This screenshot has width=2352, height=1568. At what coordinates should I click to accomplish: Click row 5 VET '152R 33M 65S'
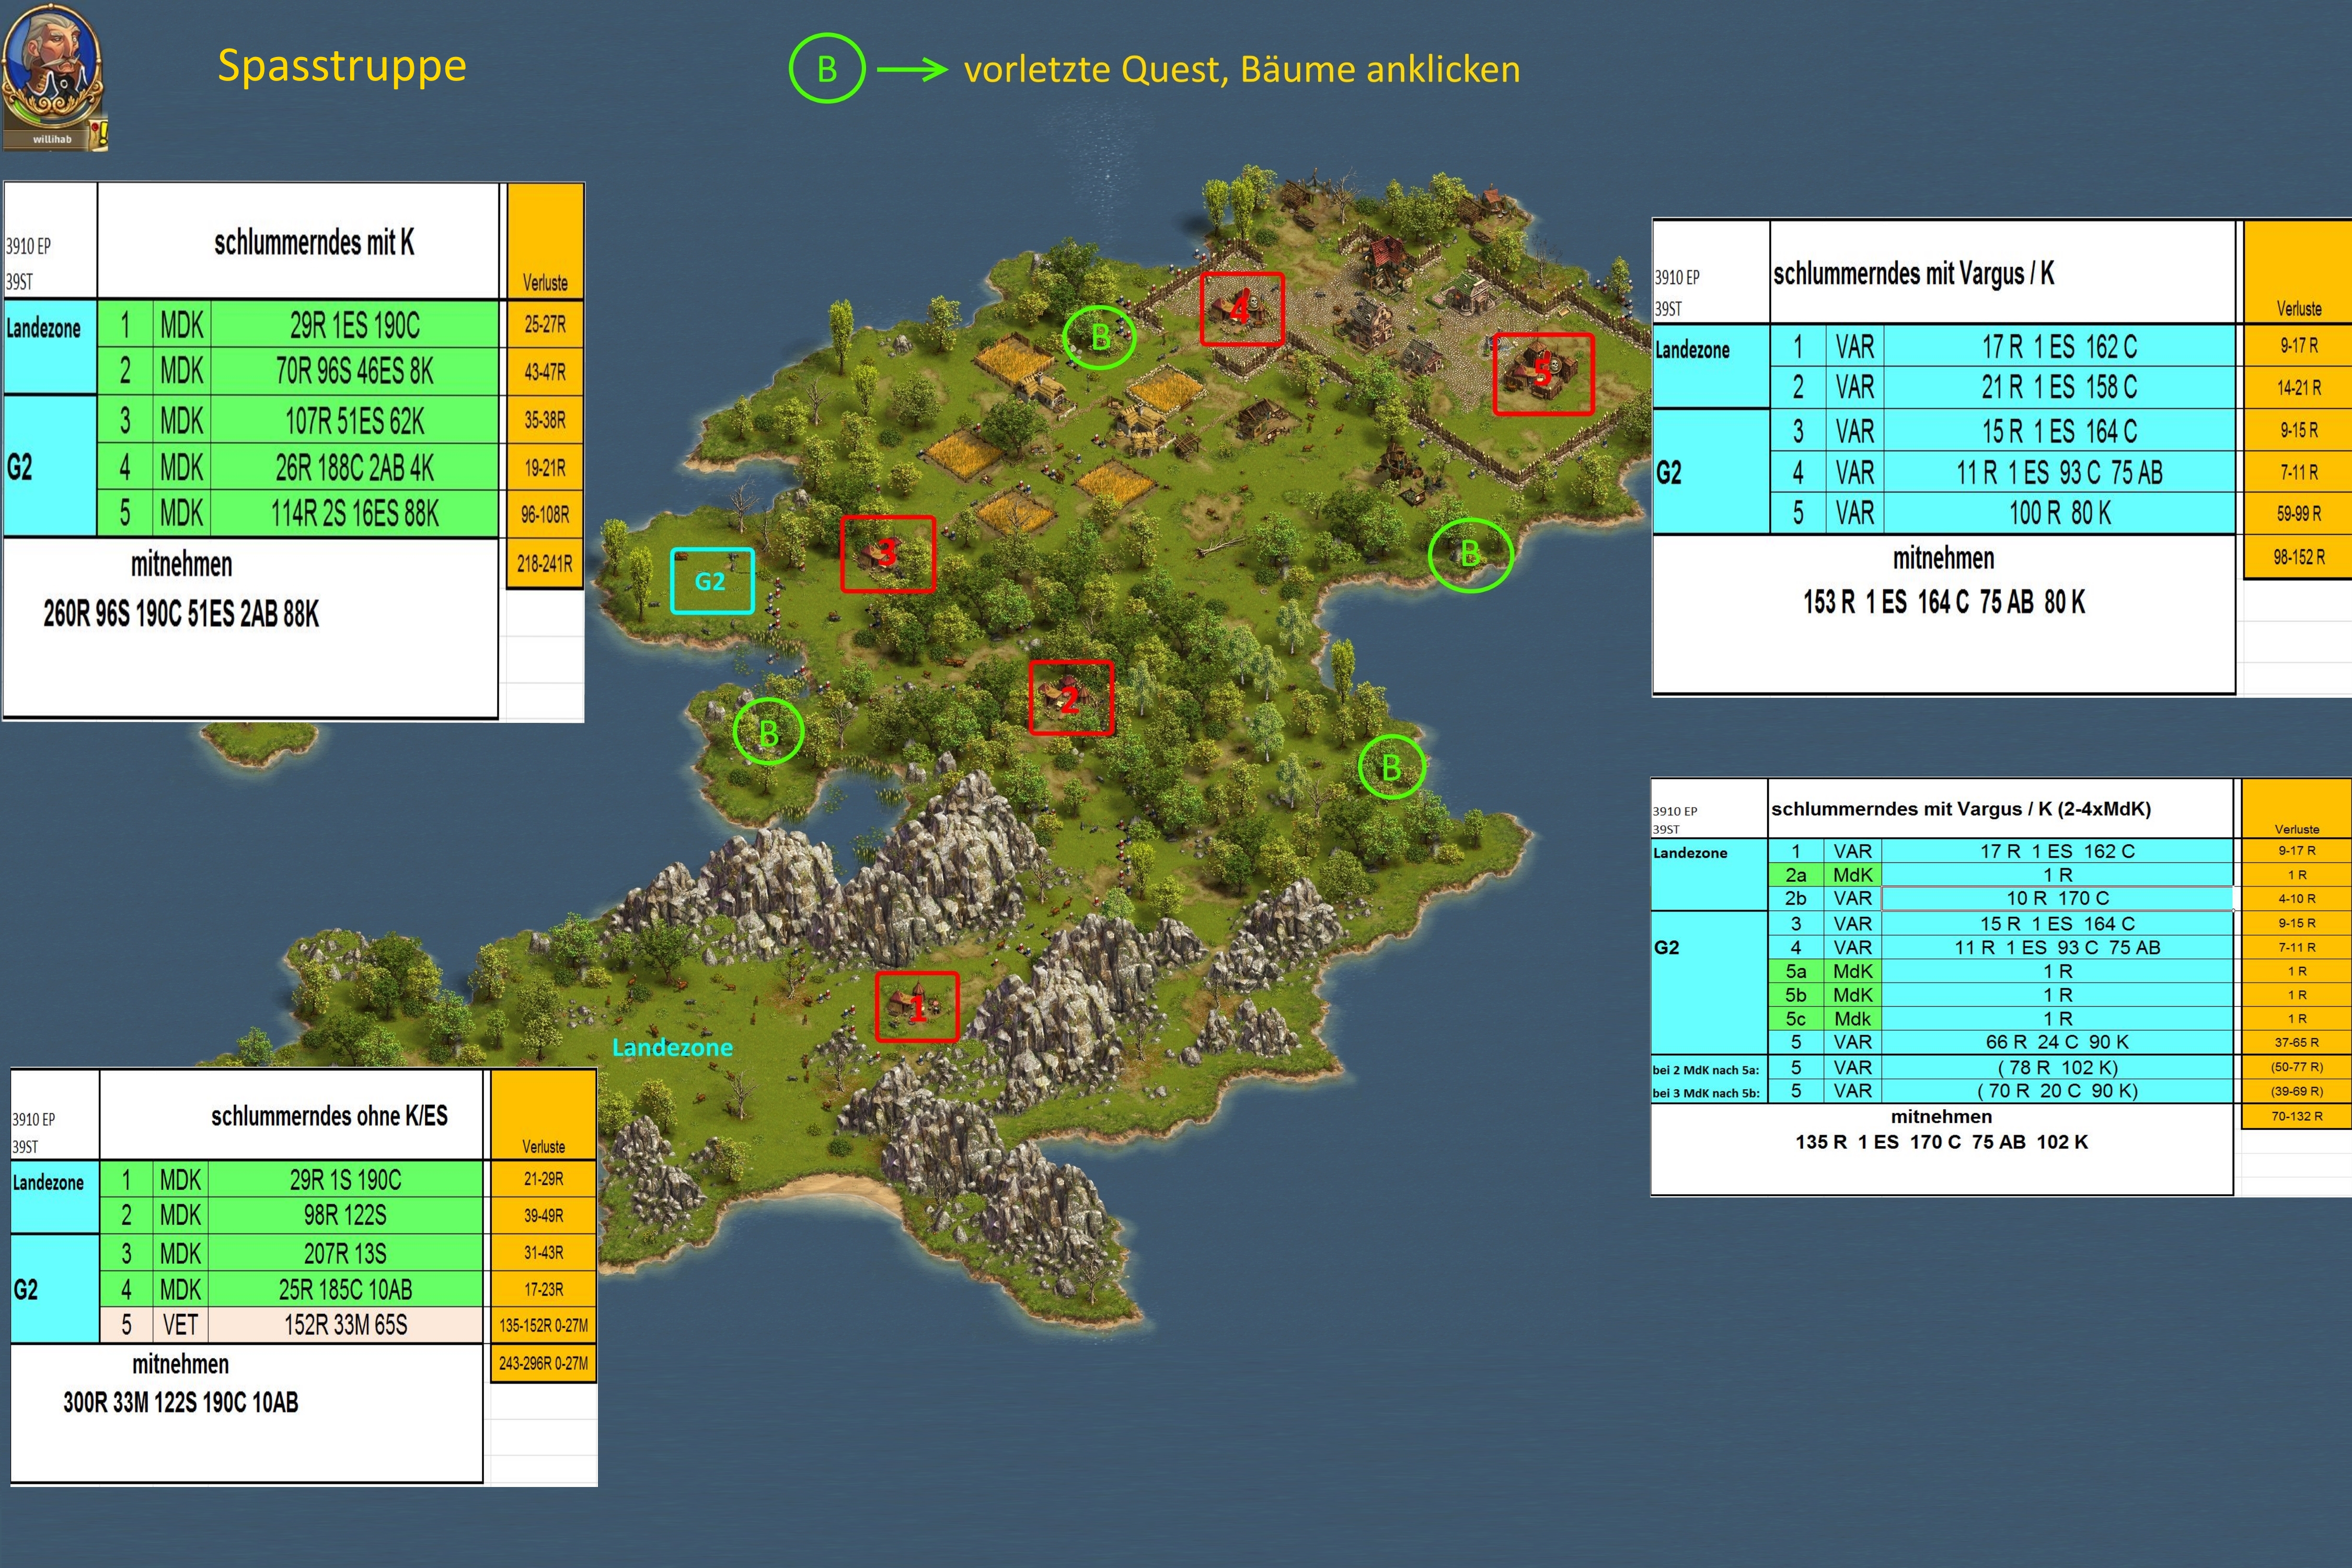click(x=345, y=1325)
